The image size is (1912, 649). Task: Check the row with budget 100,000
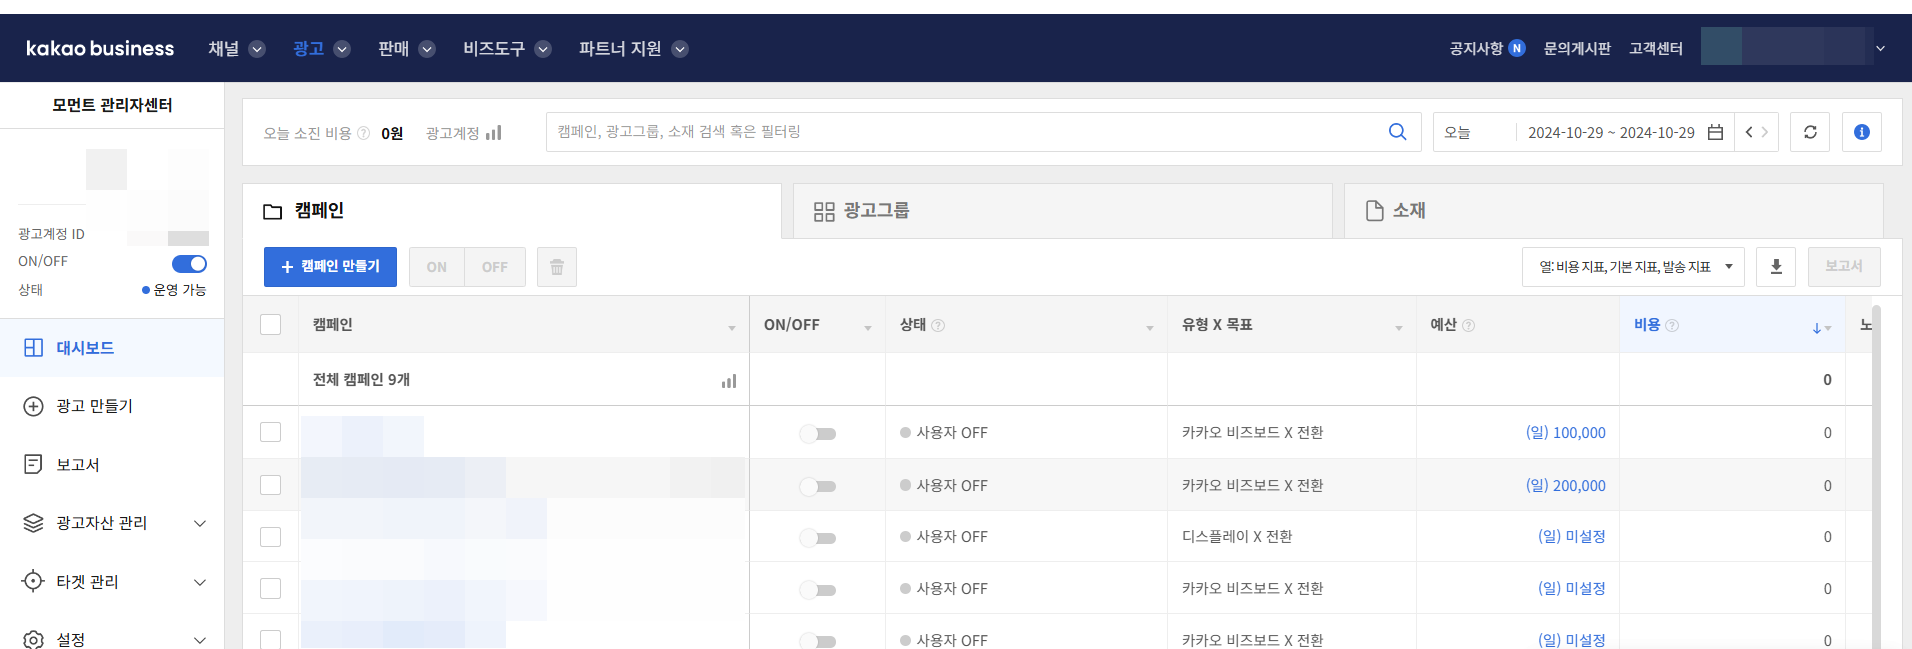tap(270, 432)
